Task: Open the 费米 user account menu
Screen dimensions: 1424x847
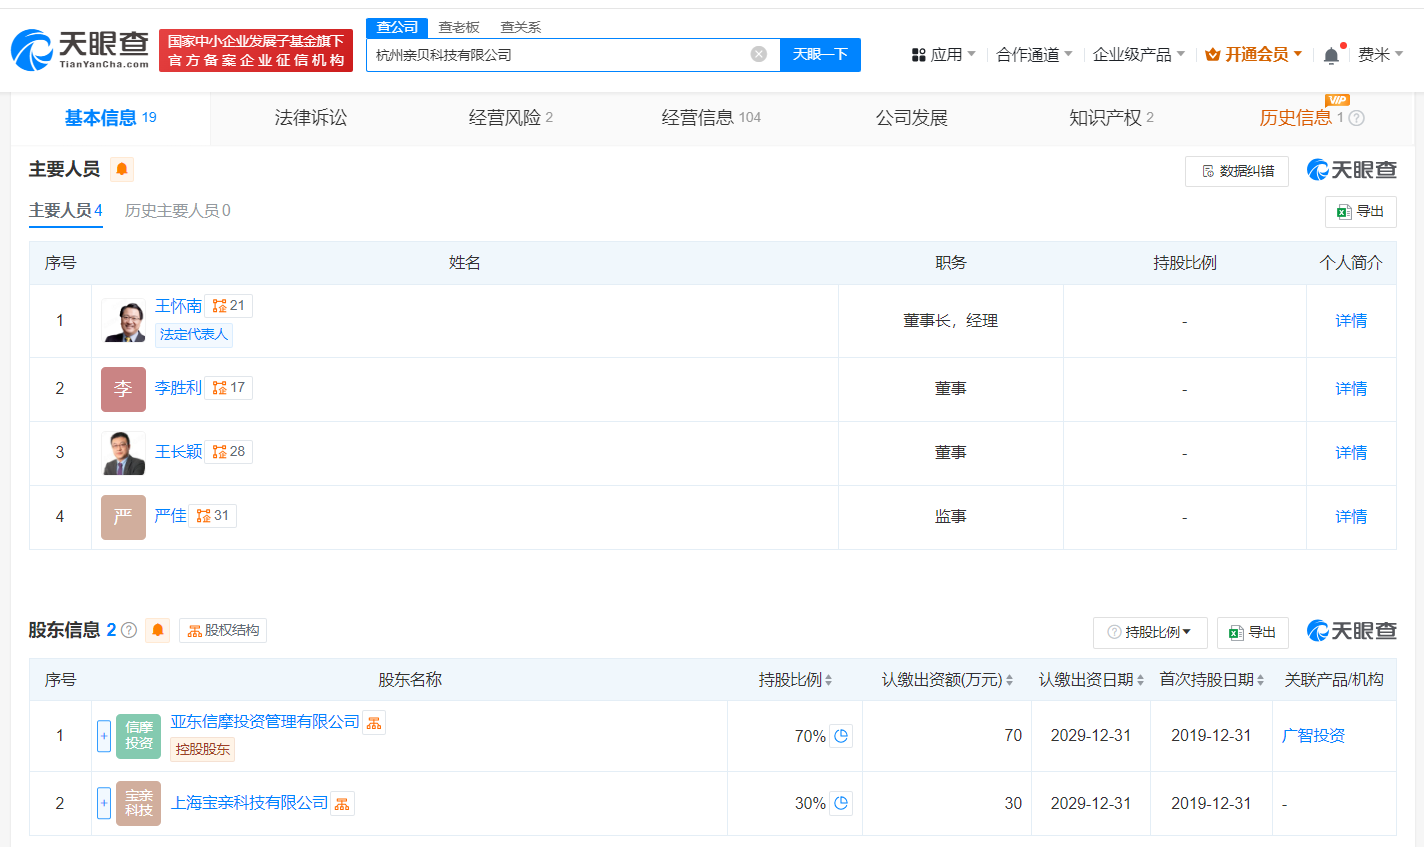Action: click(x=1380, y=55)
